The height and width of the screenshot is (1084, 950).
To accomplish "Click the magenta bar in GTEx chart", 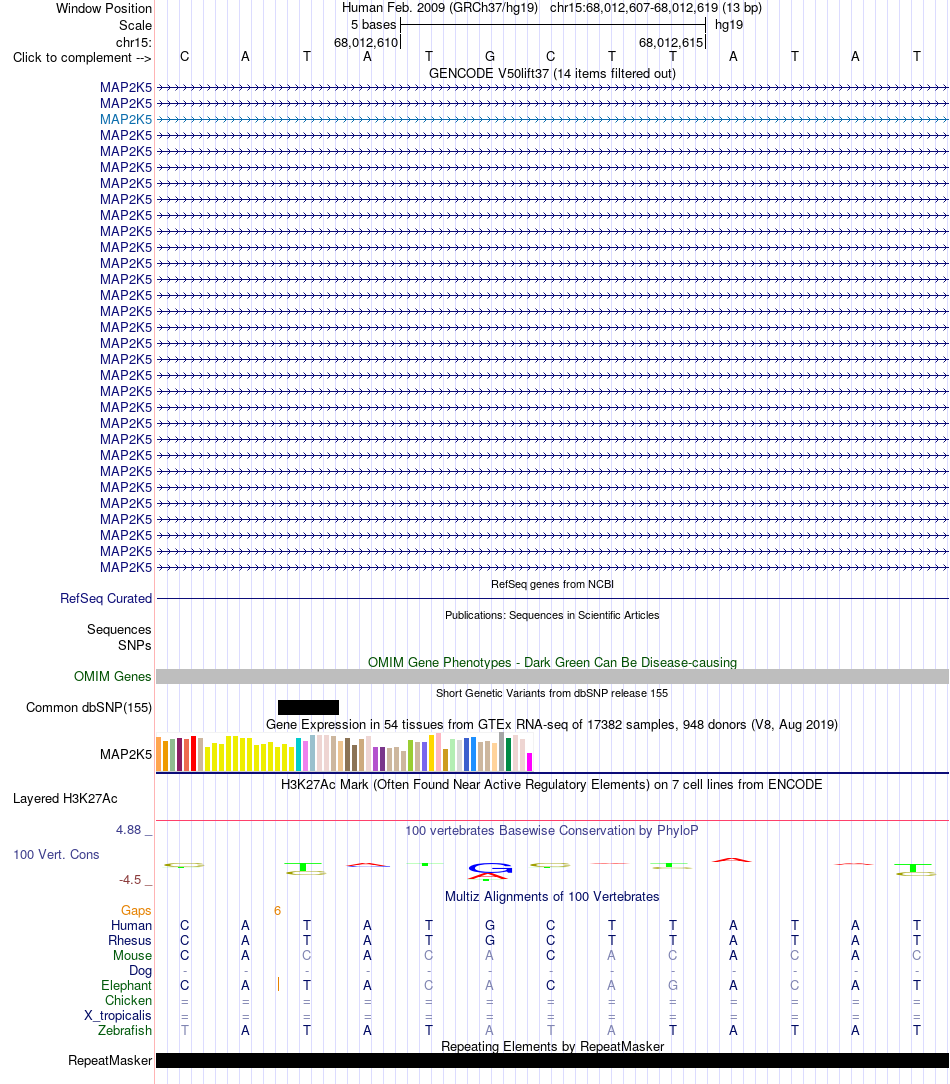I will [530, 762].
